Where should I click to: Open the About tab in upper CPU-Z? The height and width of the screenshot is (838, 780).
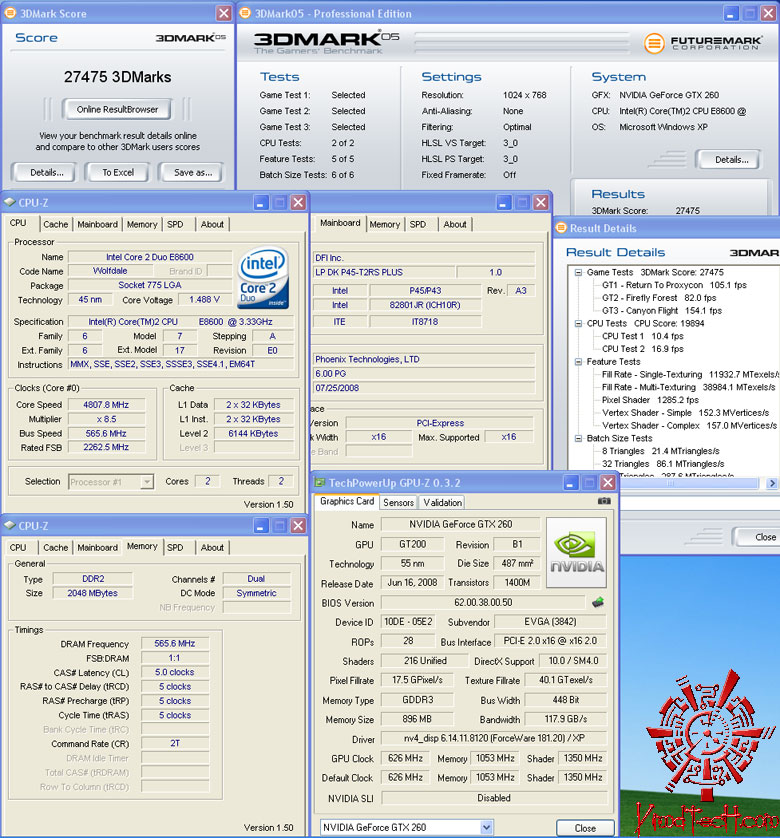[x=212, y=224]
